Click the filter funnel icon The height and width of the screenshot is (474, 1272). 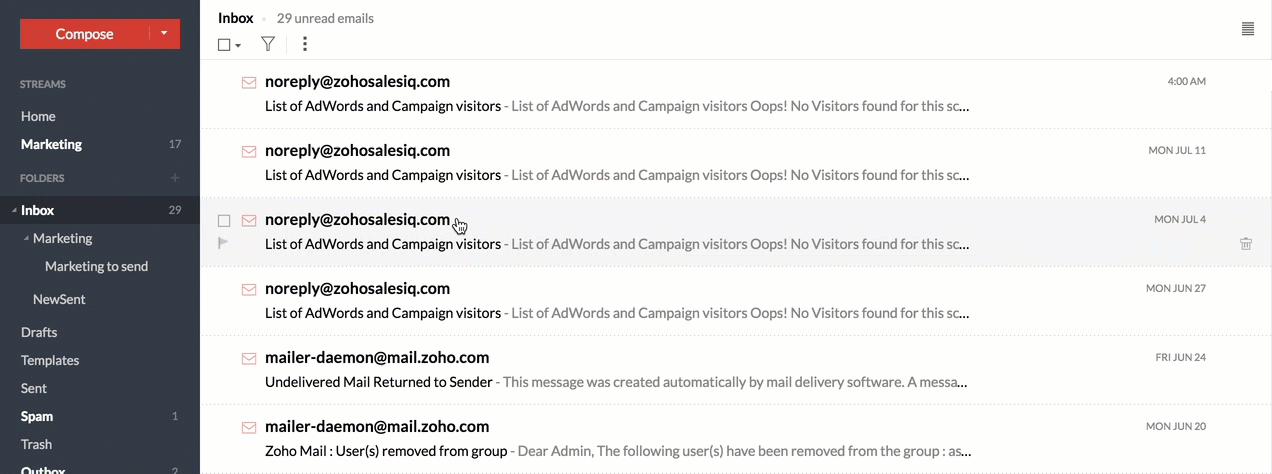[x=267, y=44]
